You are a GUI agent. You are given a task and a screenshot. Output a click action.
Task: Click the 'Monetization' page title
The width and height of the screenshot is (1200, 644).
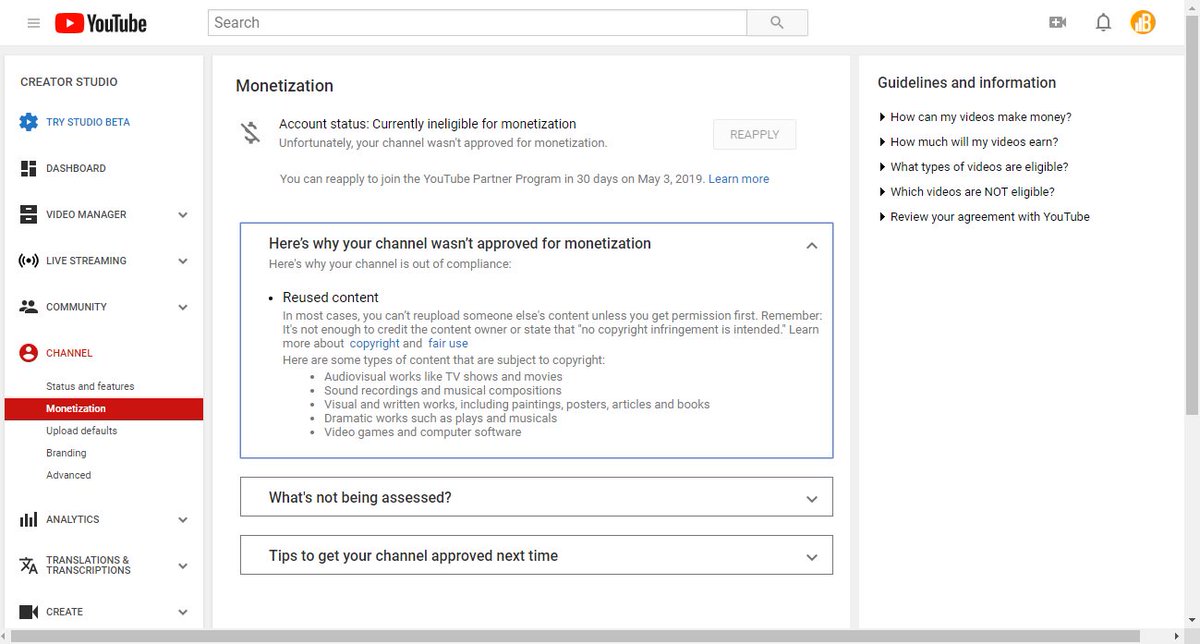click(x=285, y=86)
